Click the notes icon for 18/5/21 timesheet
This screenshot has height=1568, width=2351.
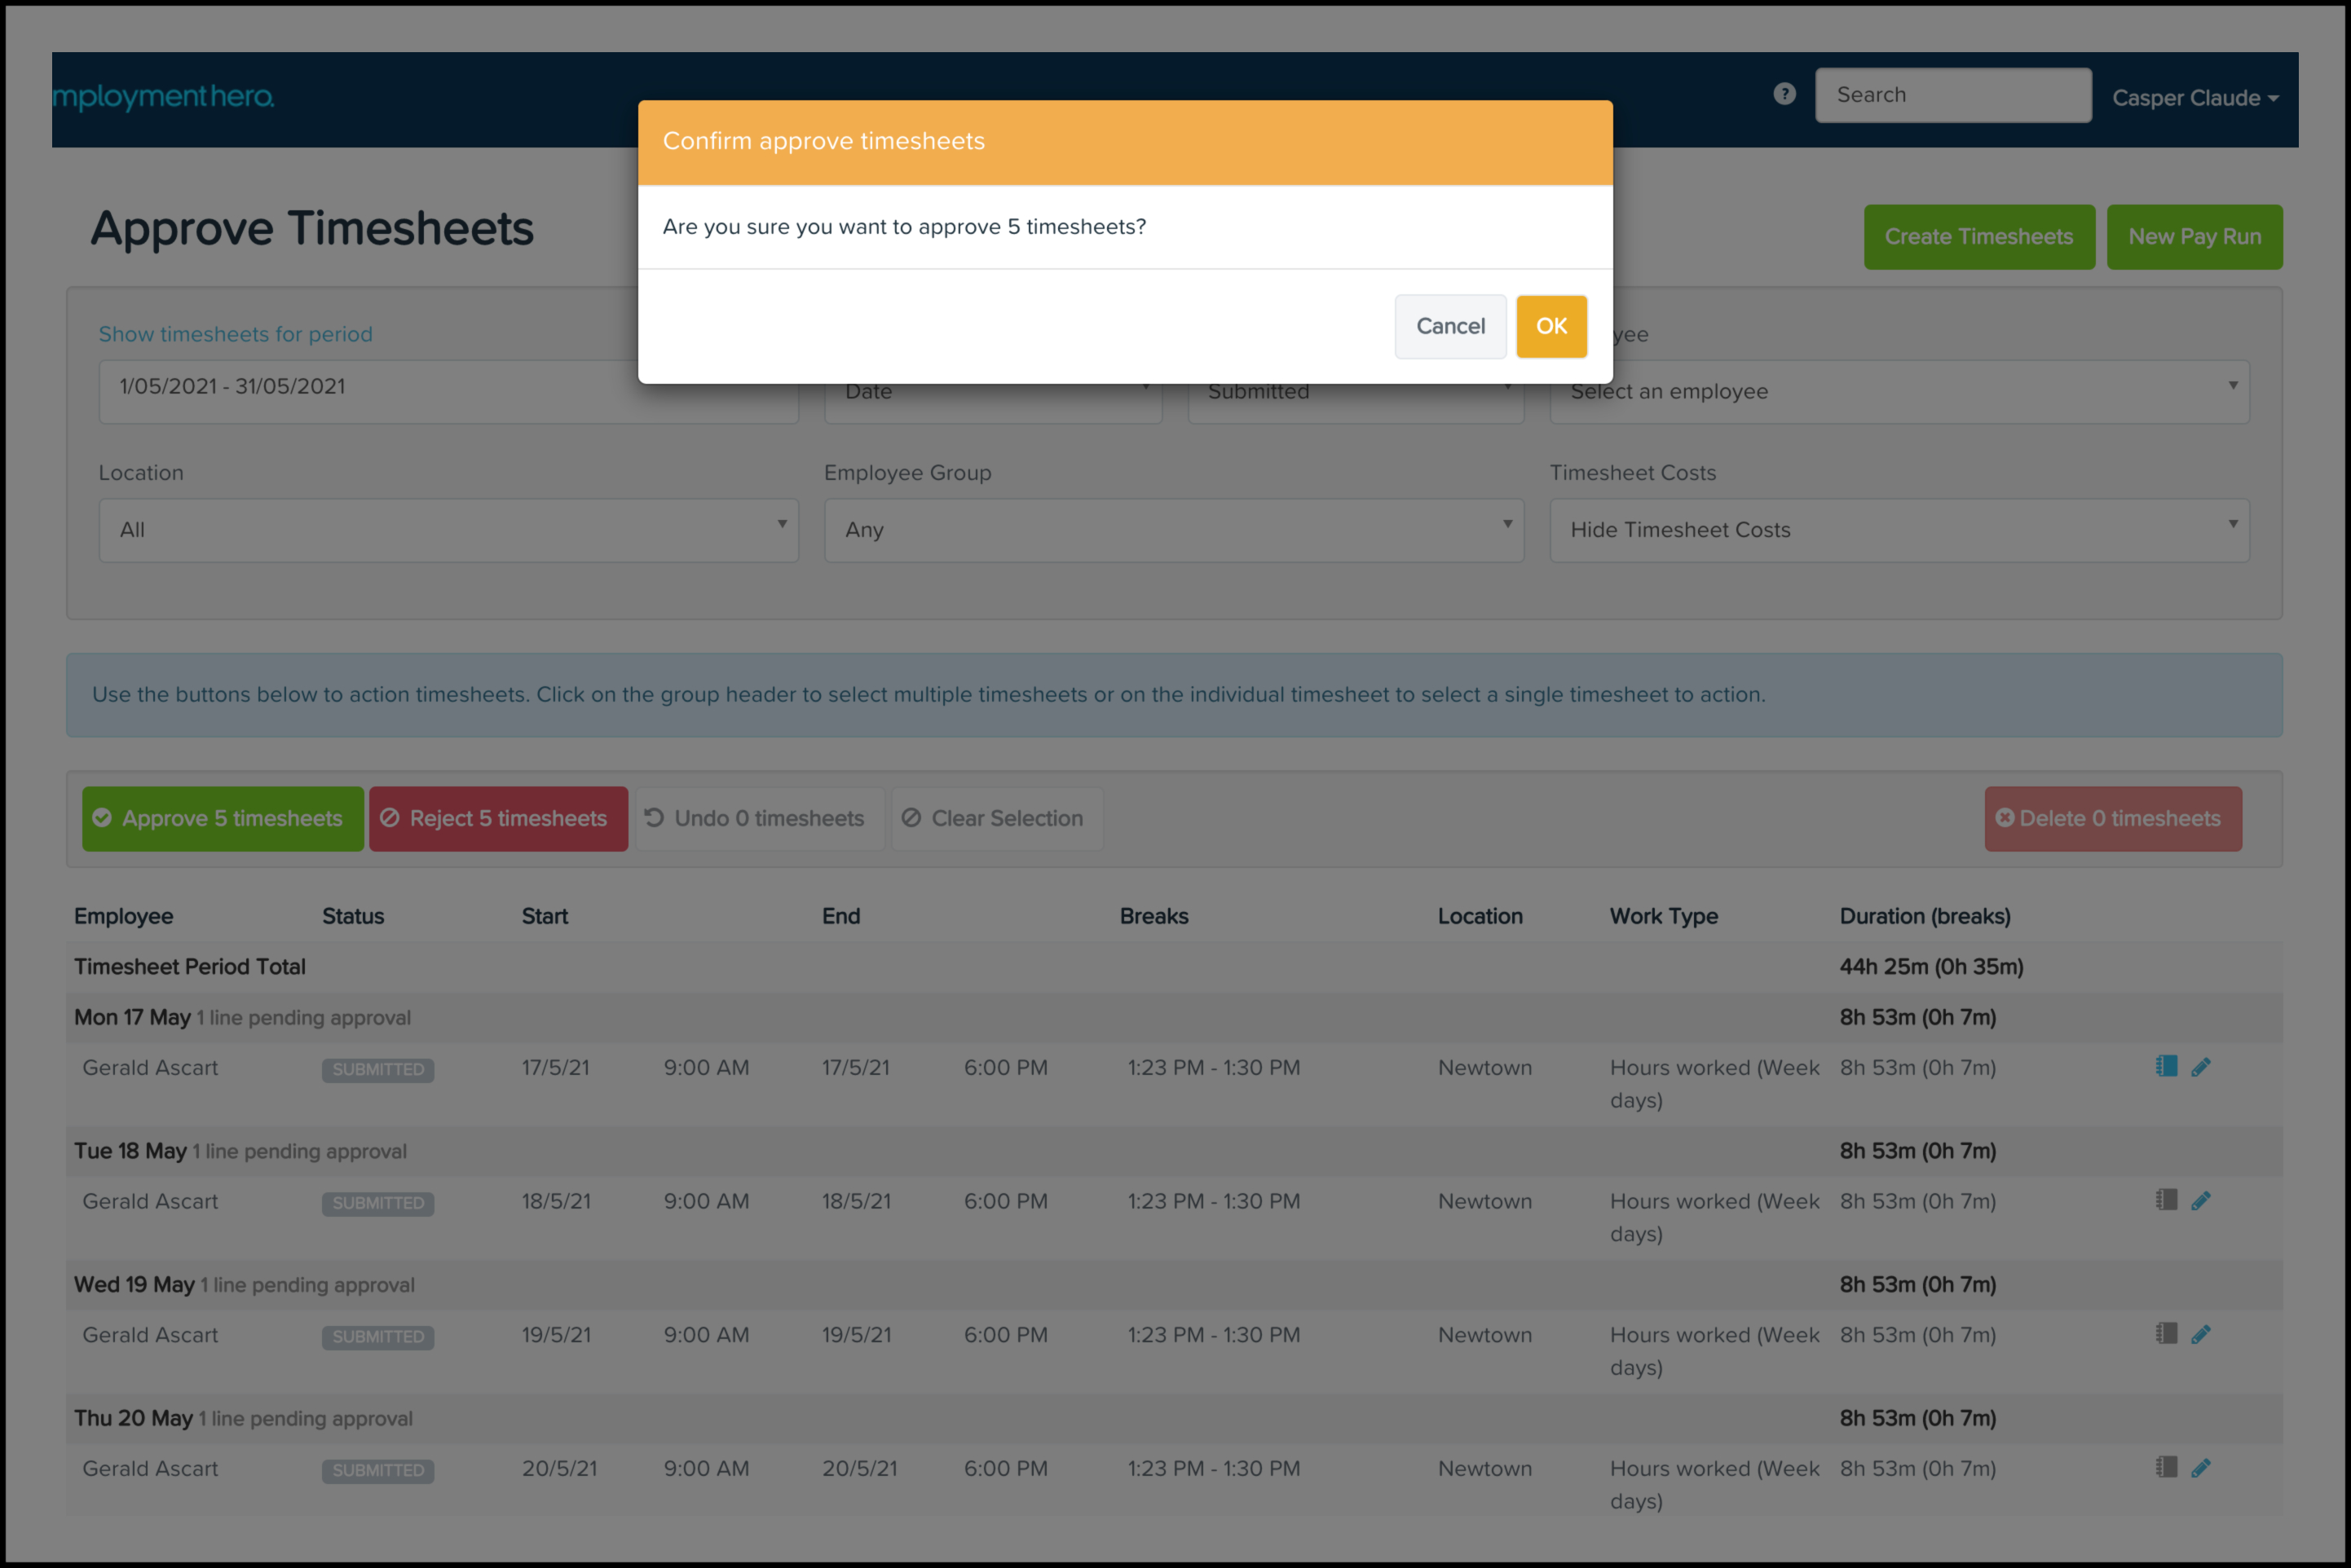[2166, 1200]
